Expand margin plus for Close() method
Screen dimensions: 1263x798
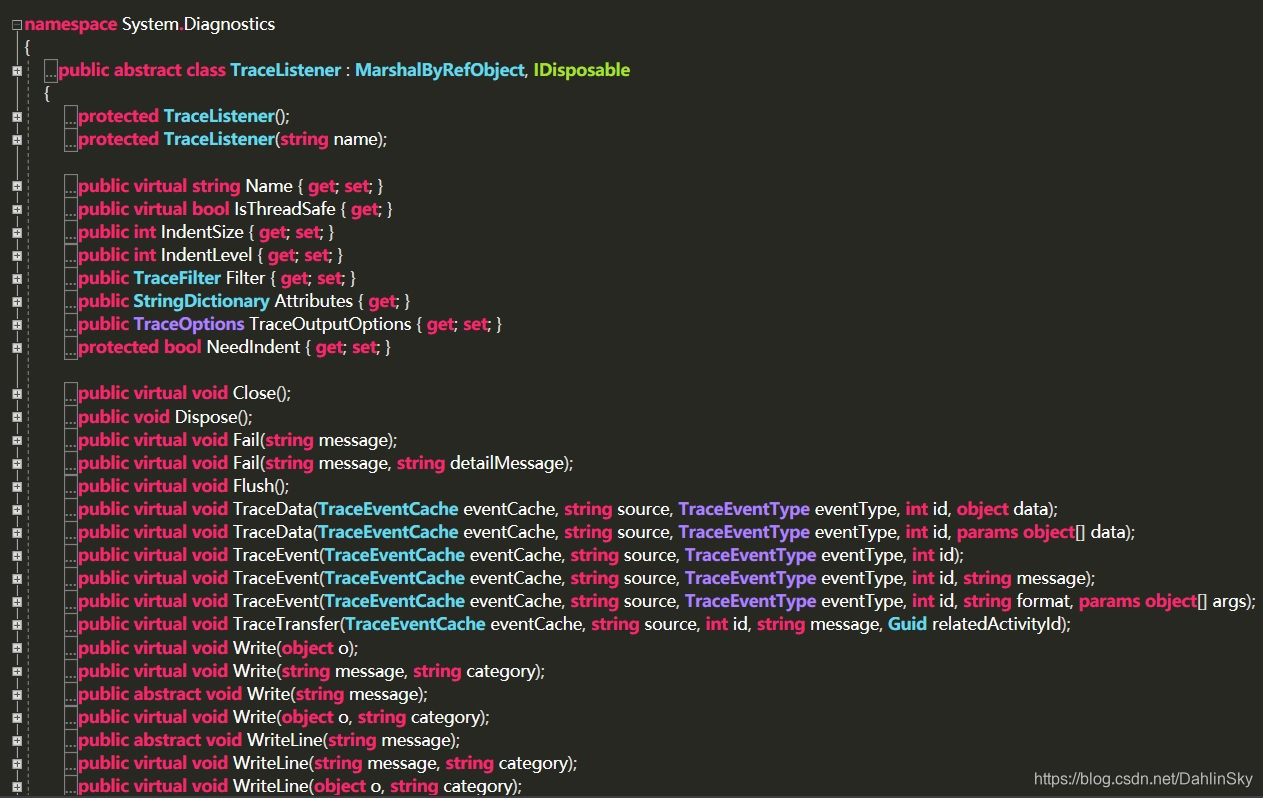pos(17,394)
